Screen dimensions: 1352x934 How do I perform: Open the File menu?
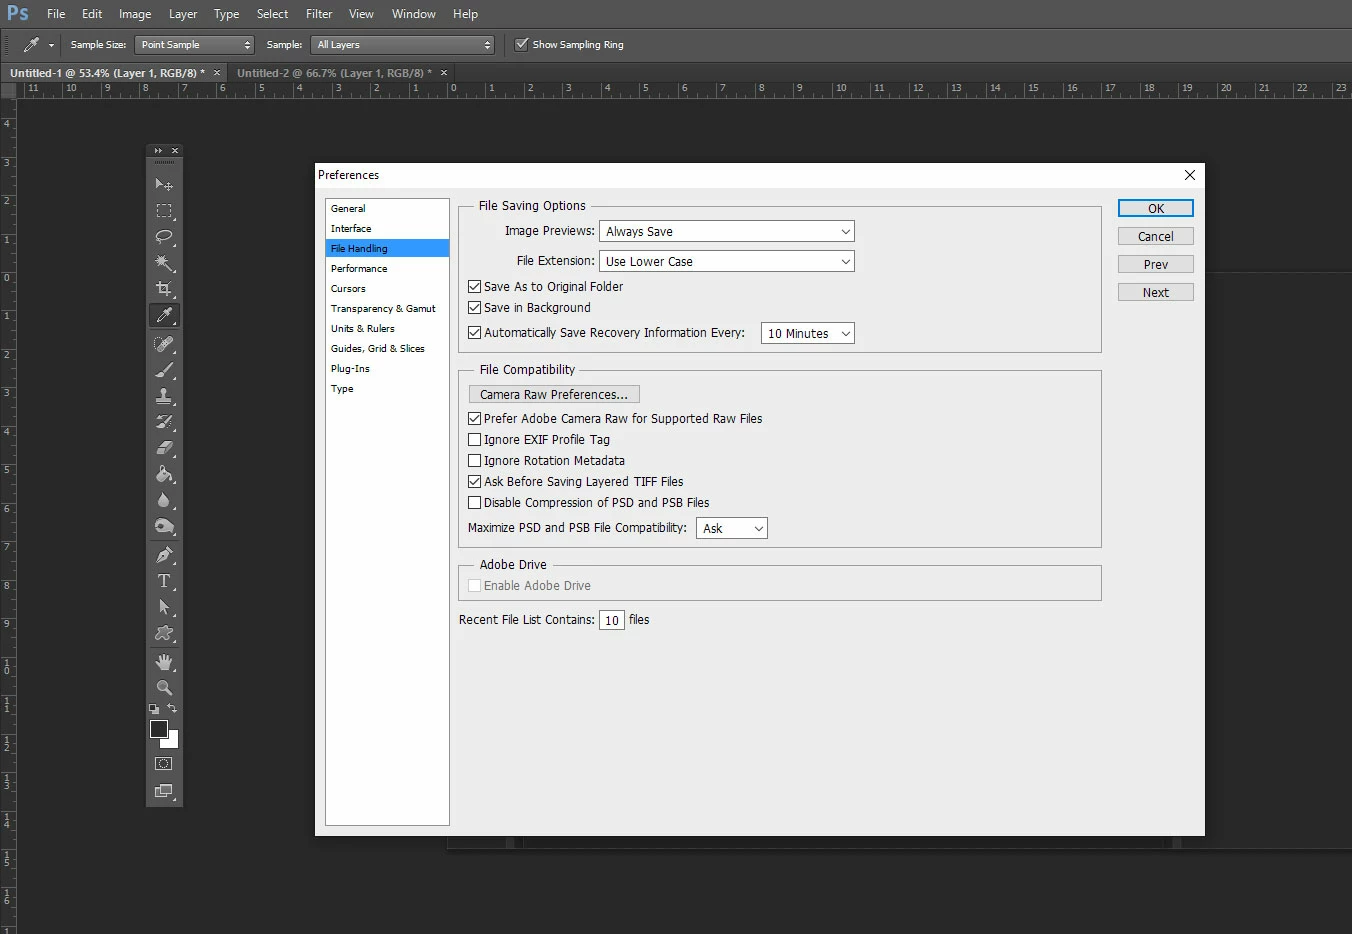click(x=56, y=14)
